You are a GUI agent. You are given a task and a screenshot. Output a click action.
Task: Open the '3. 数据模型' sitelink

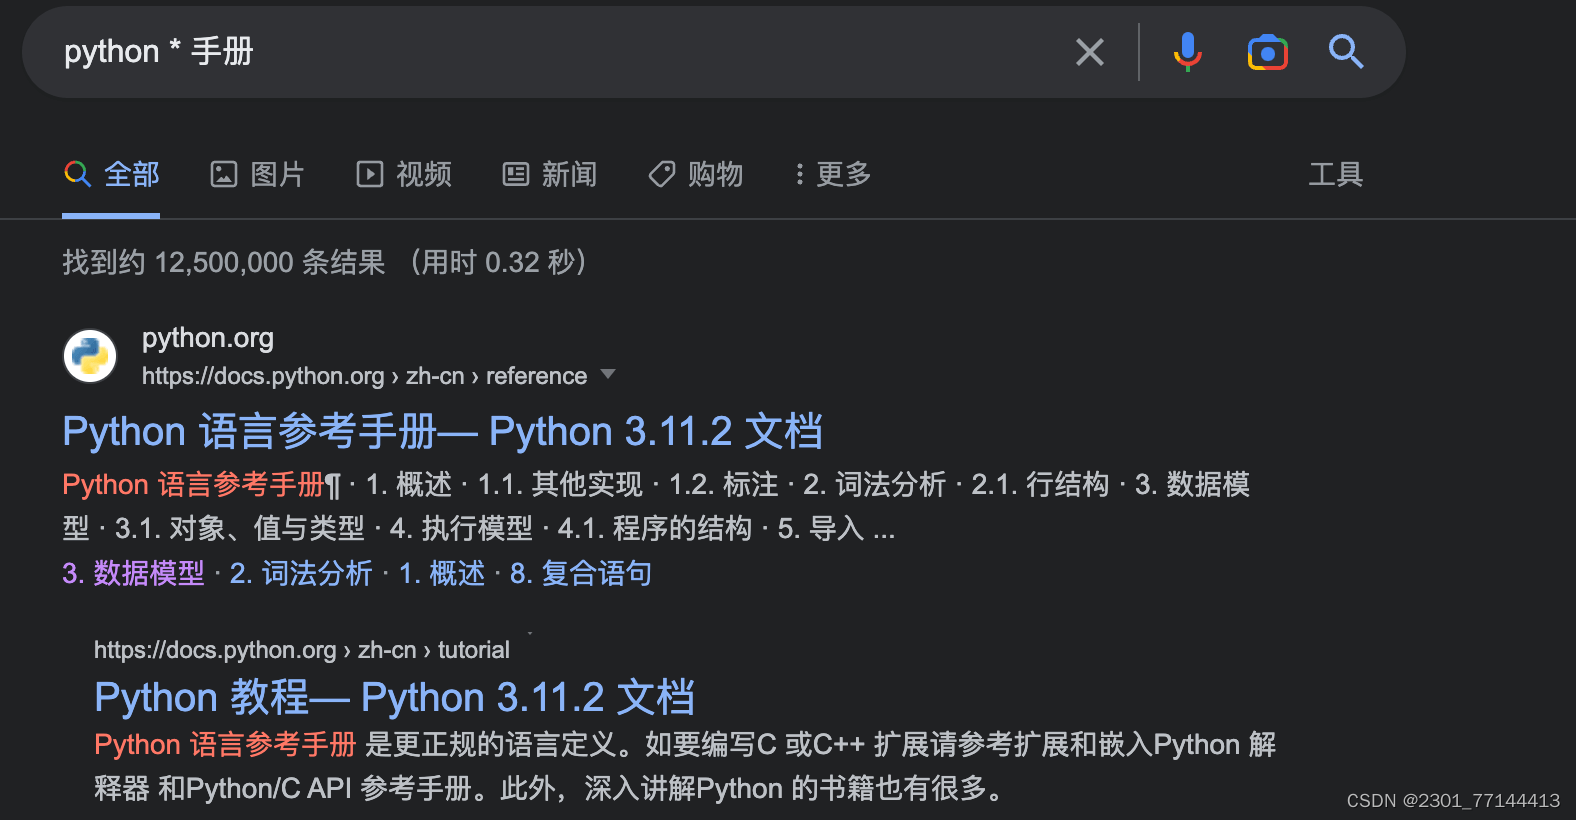click(x=133, y=573)
